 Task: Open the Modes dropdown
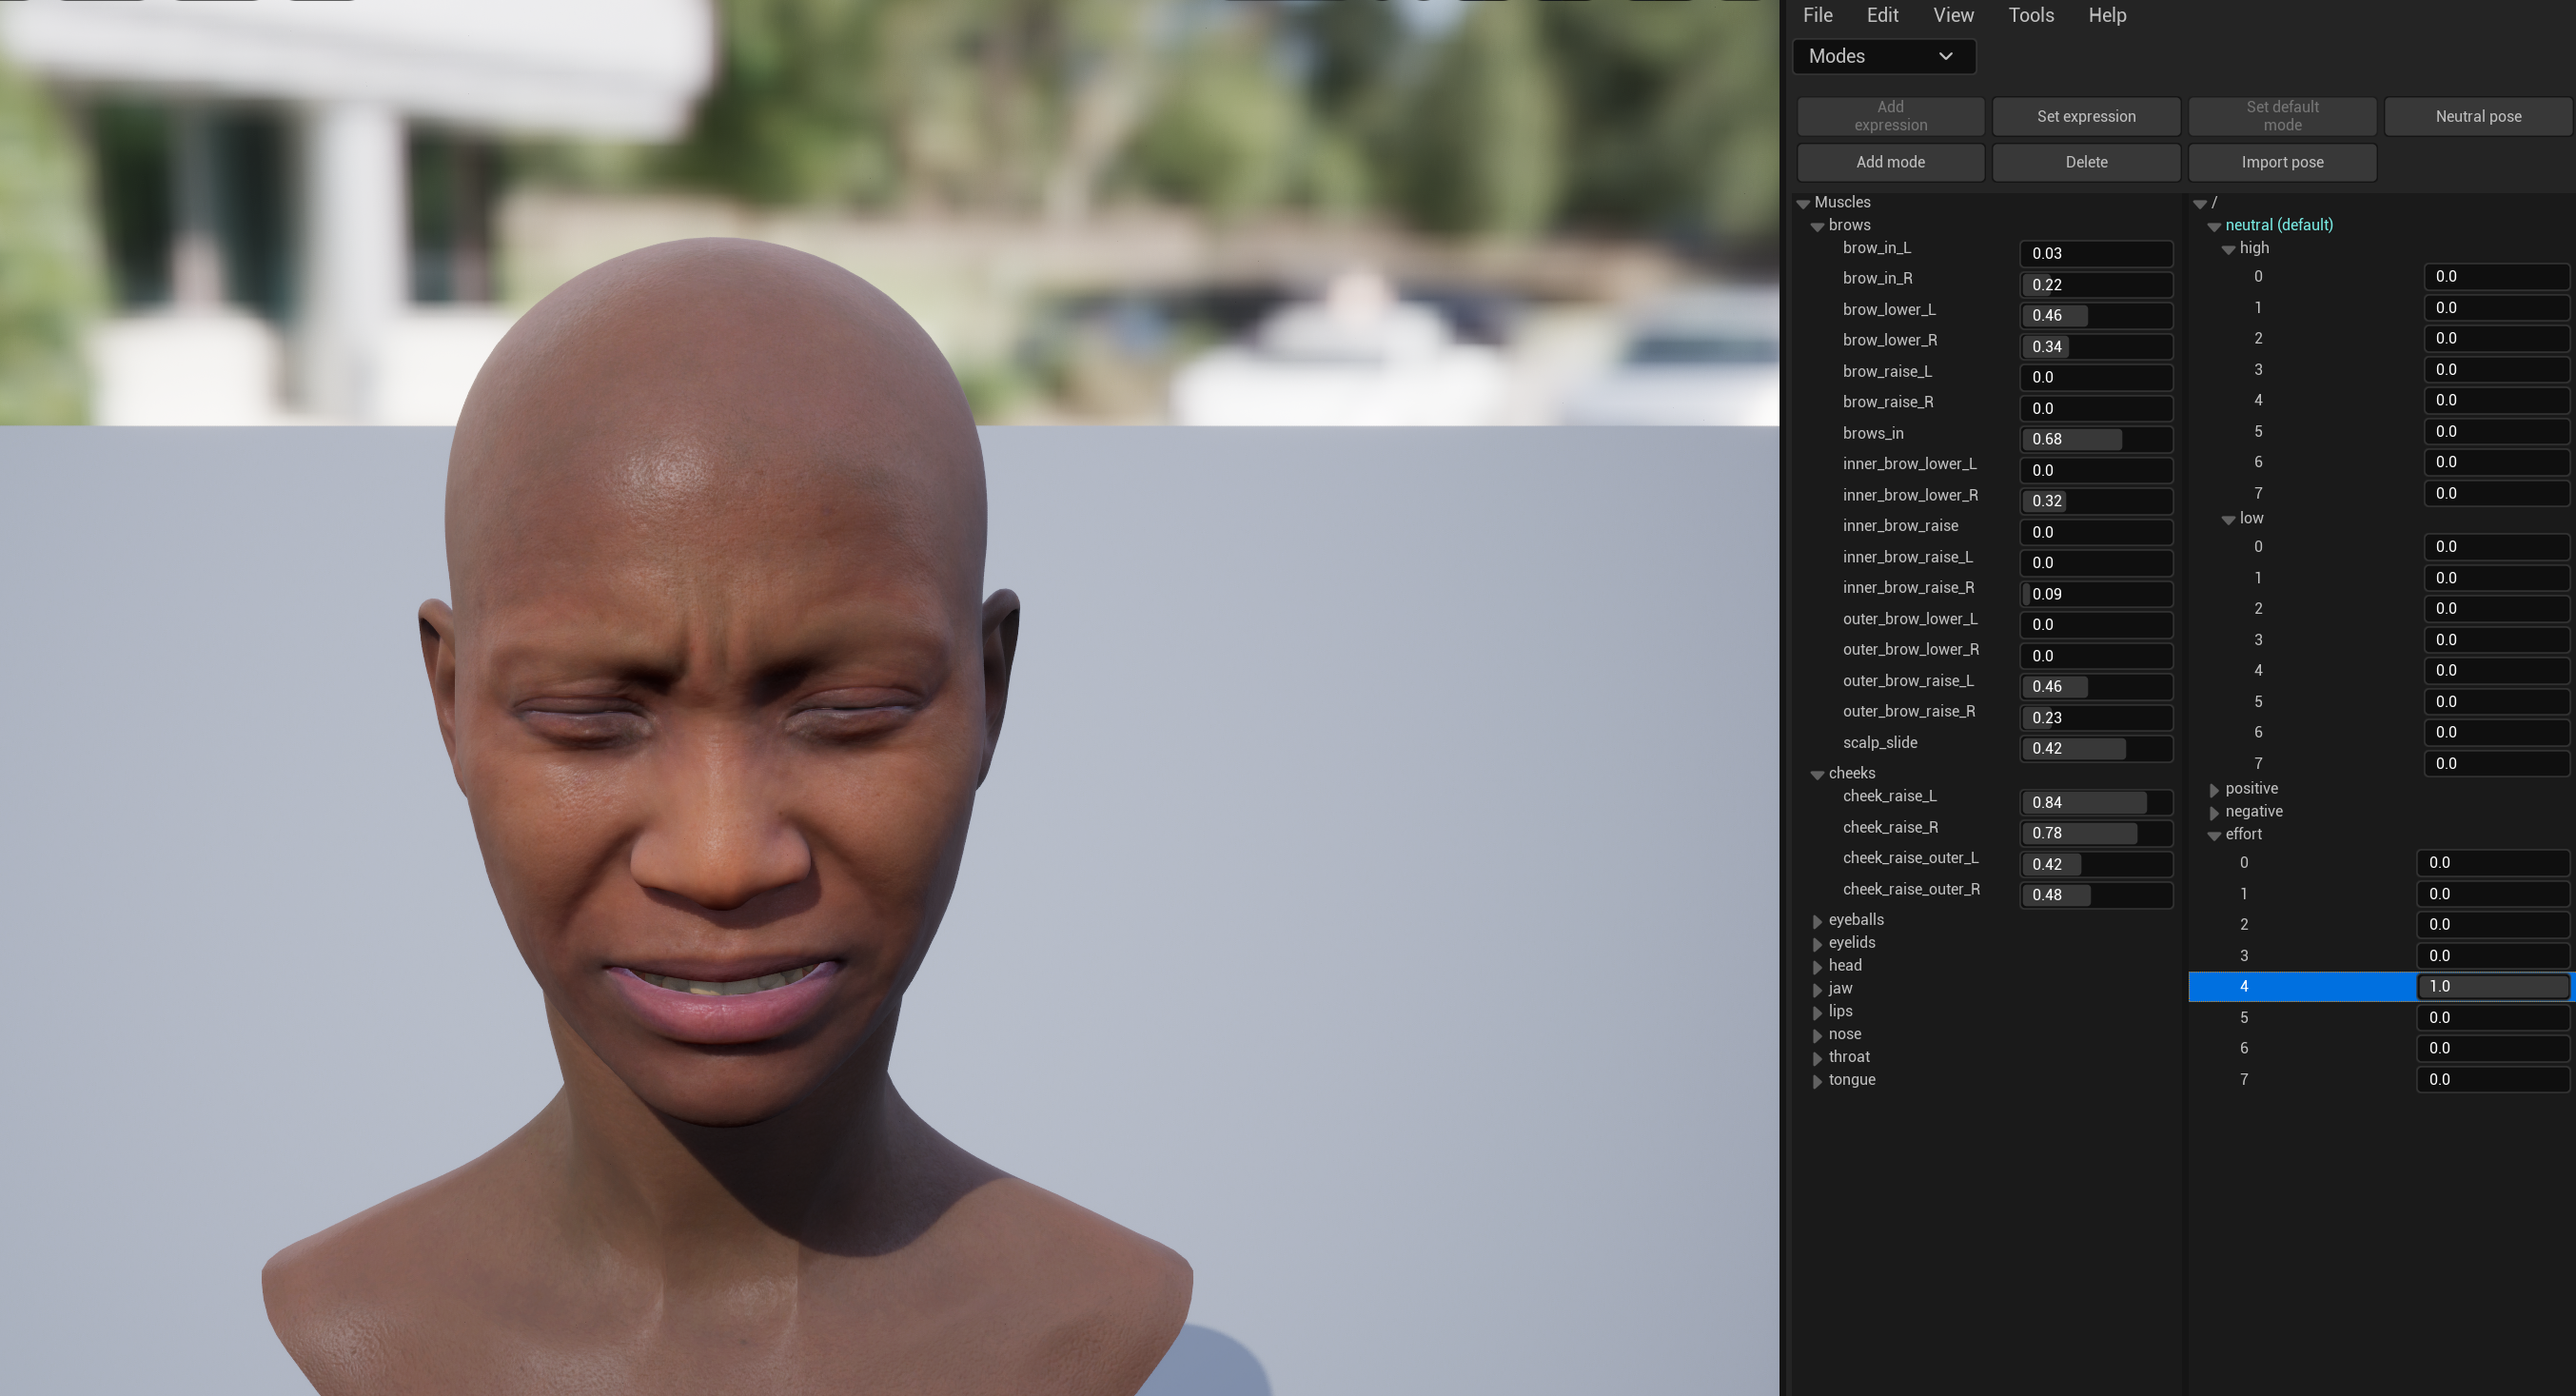coord(1882,56)
